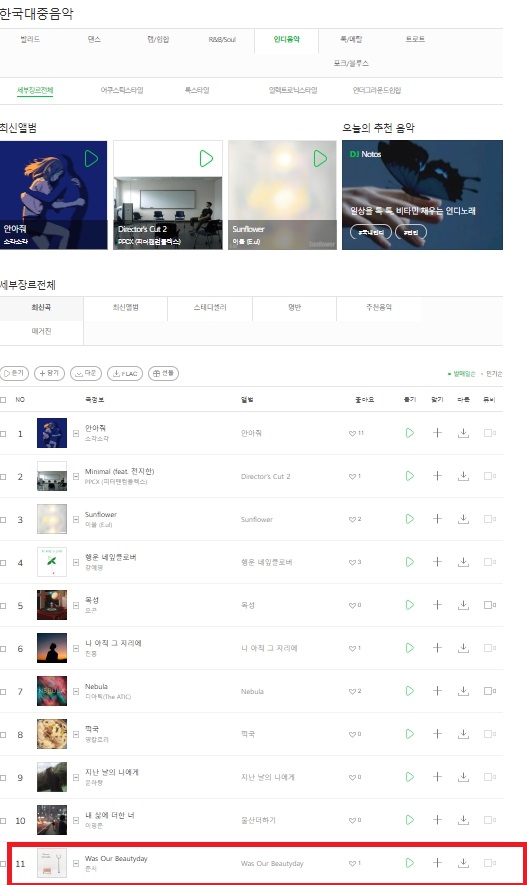Screen dimensions: 527x885
Task: Tick the select-all checkbox beside NO header
Action: (3, 400)
